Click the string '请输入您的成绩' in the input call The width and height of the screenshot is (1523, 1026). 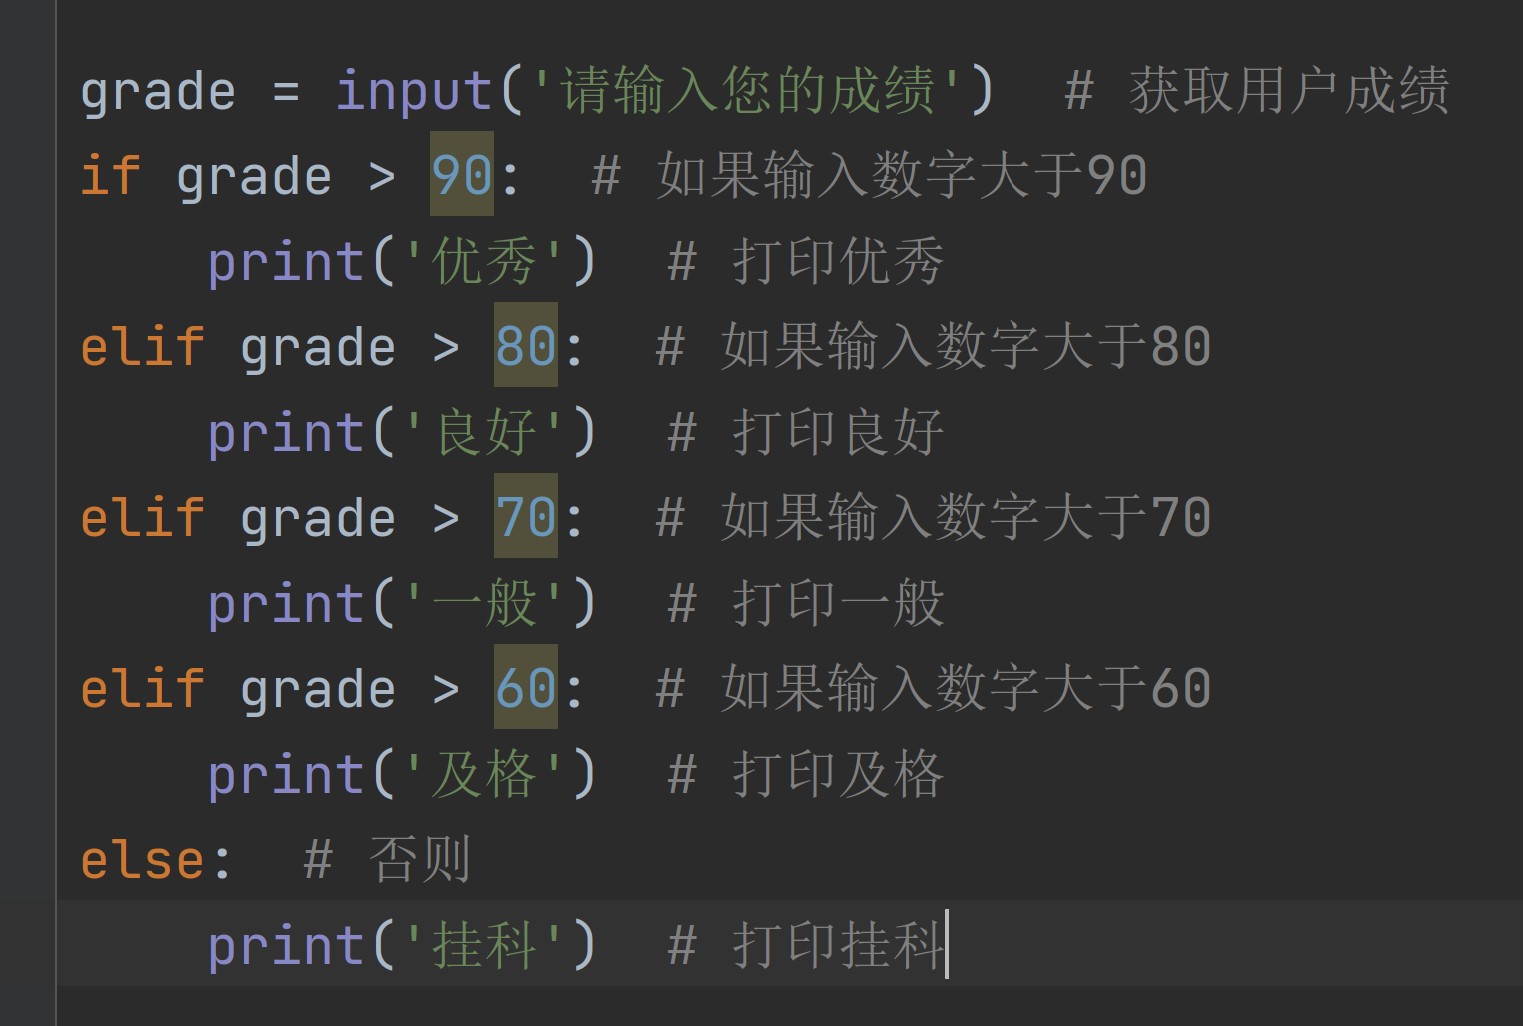pyautogui.click(x=747, y=92)
